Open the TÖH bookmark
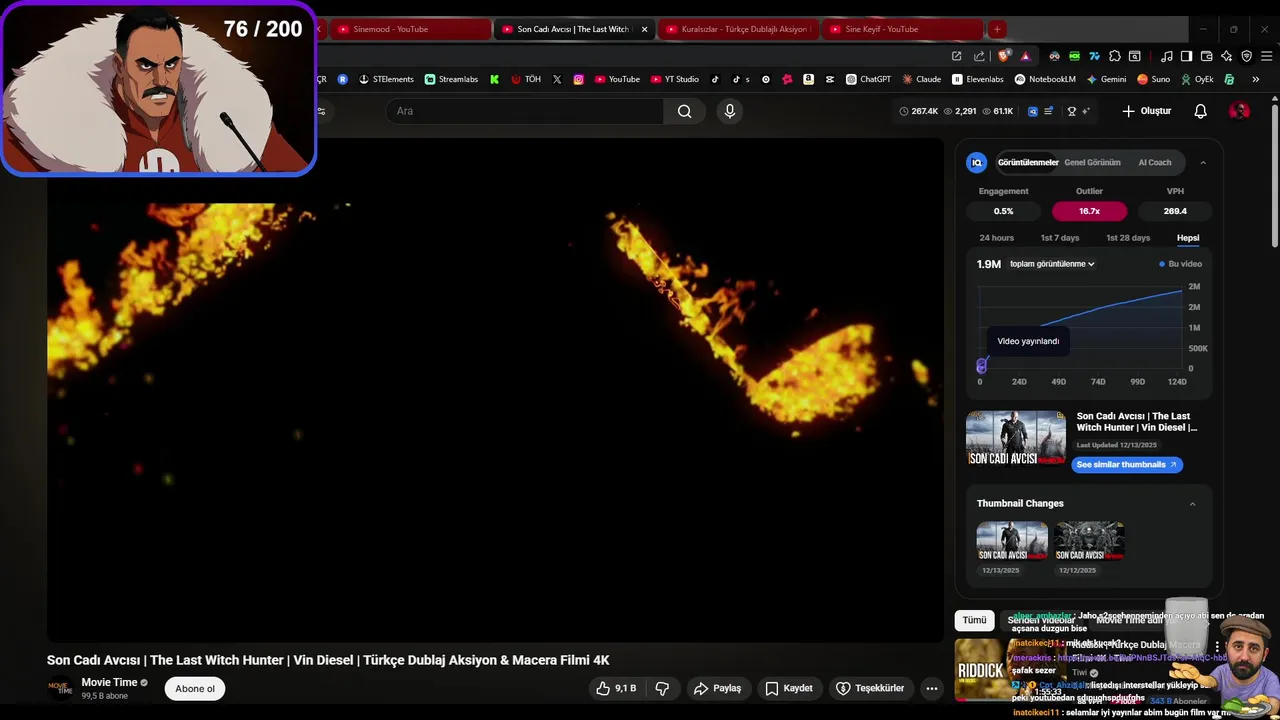 526,79
